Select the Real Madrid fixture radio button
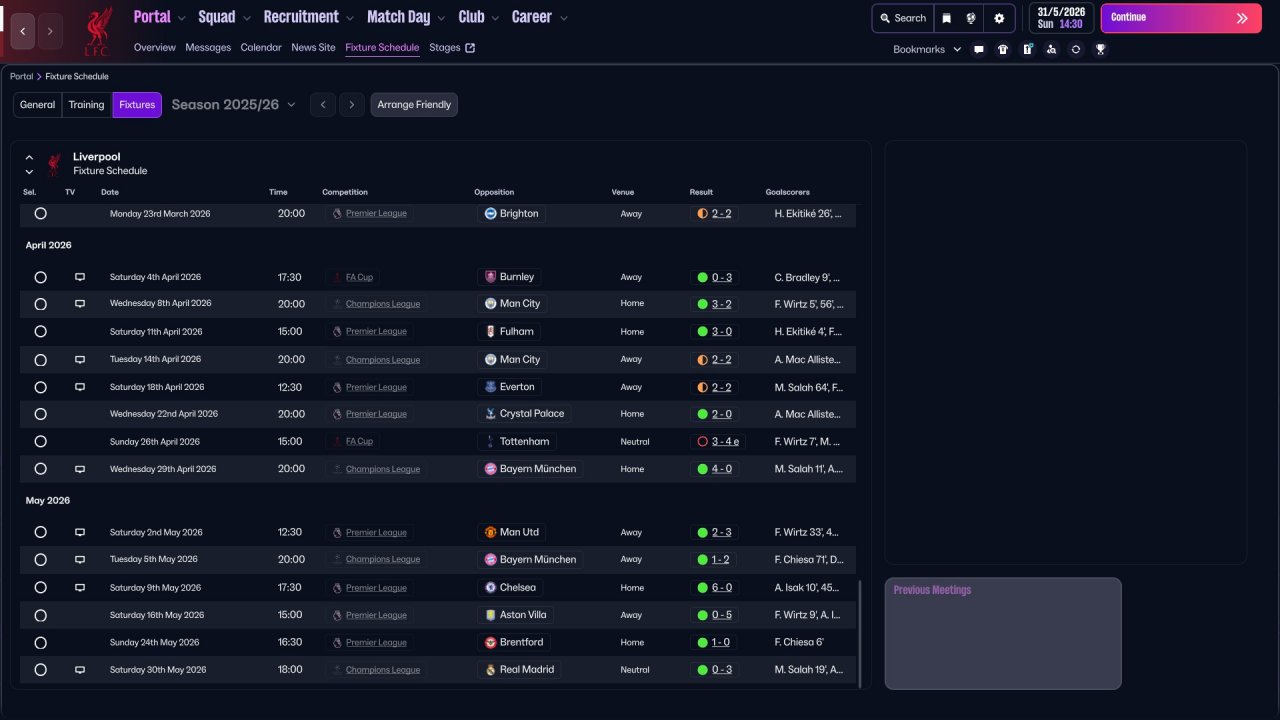The width and height of the screenshot is (1280, 720). (40, 670)
